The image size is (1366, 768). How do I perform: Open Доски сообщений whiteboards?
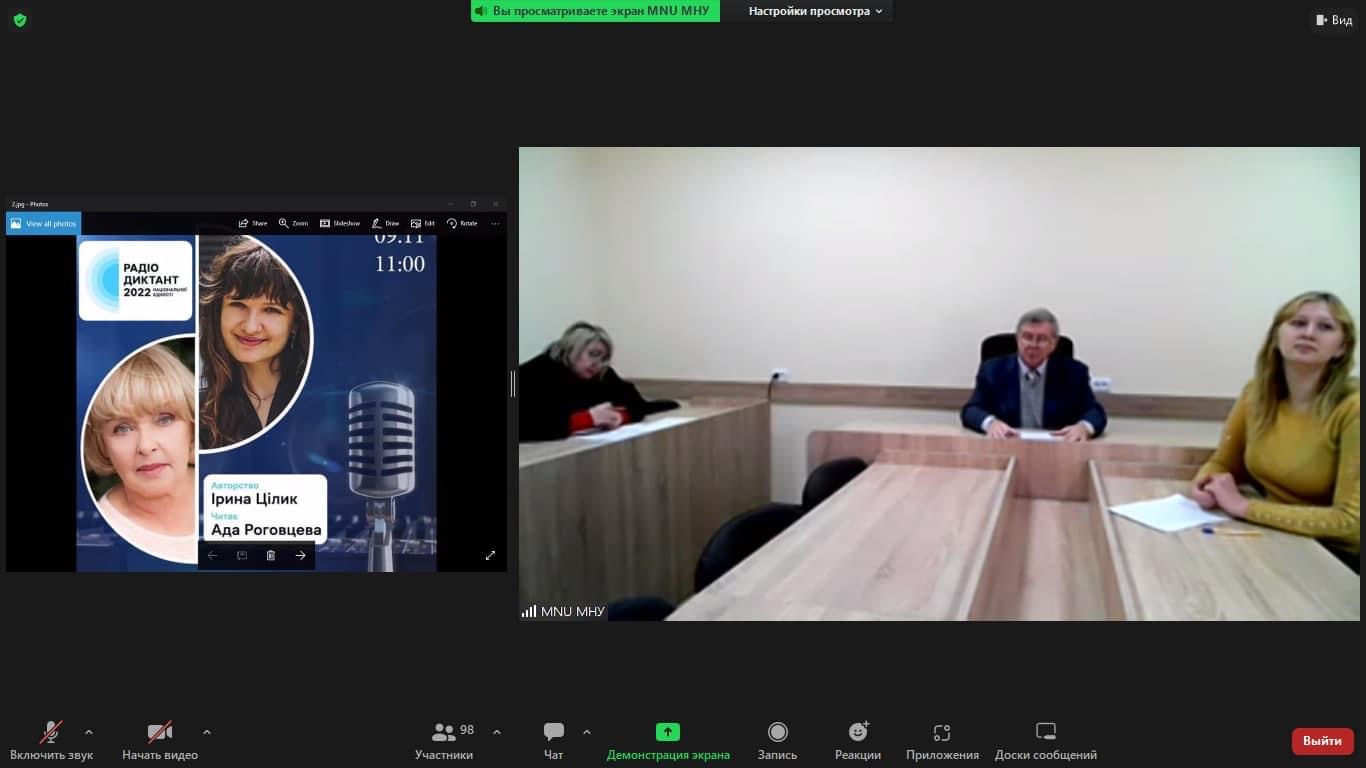click(x=1045, y=741)
